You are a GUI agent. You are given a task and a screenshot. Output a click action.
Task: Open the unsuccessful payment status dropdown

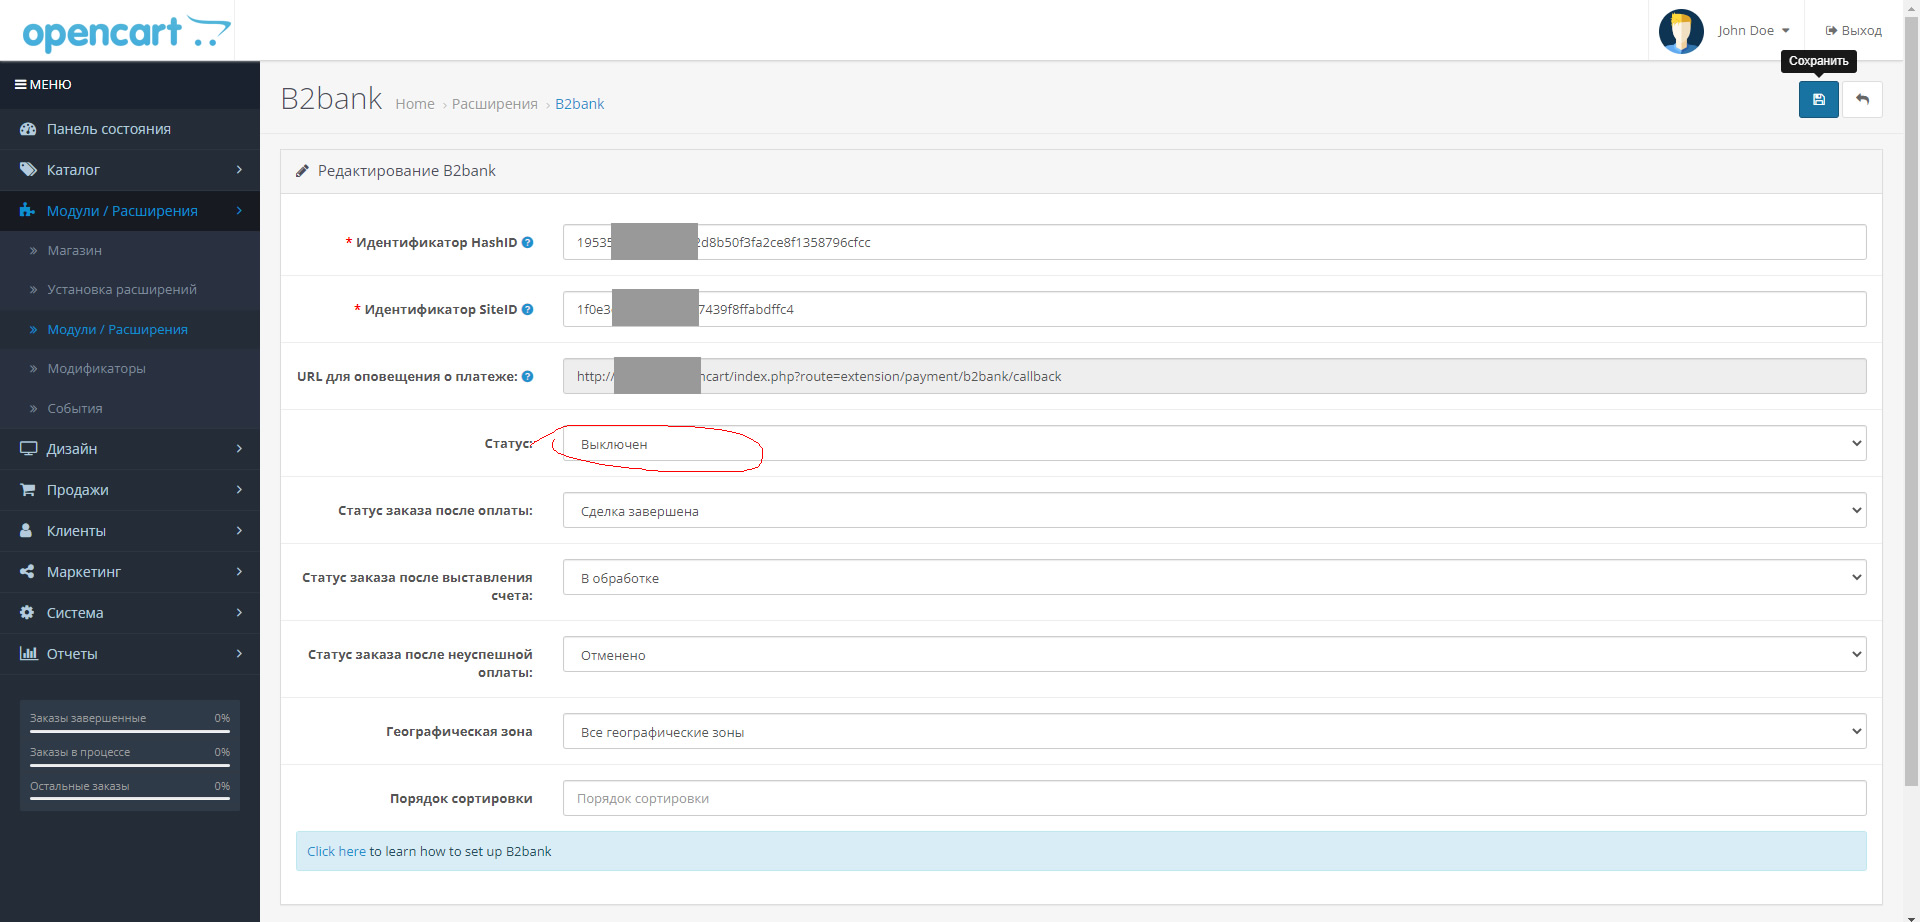[1214, 655]
